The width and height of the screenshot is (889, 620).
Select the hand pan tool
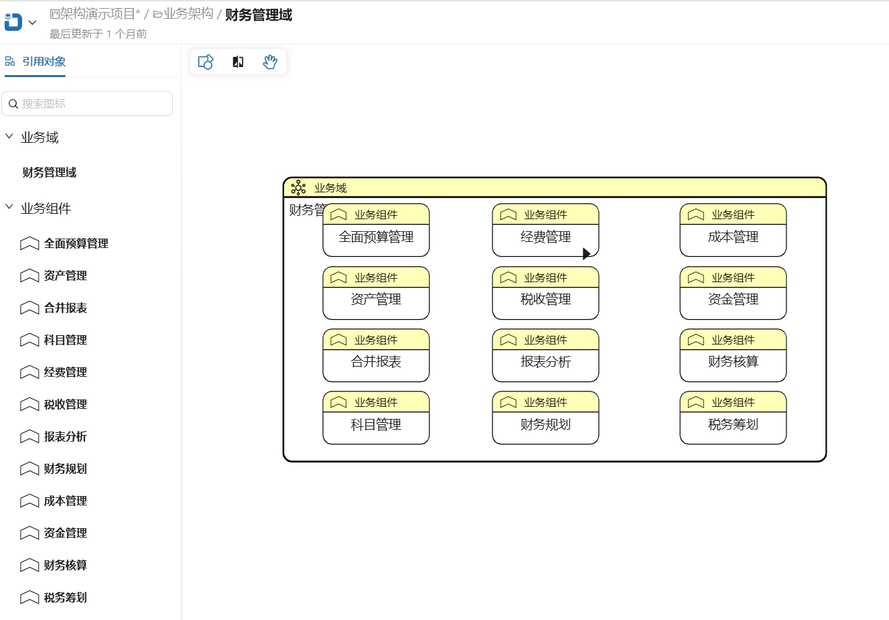tap(270, 62)
